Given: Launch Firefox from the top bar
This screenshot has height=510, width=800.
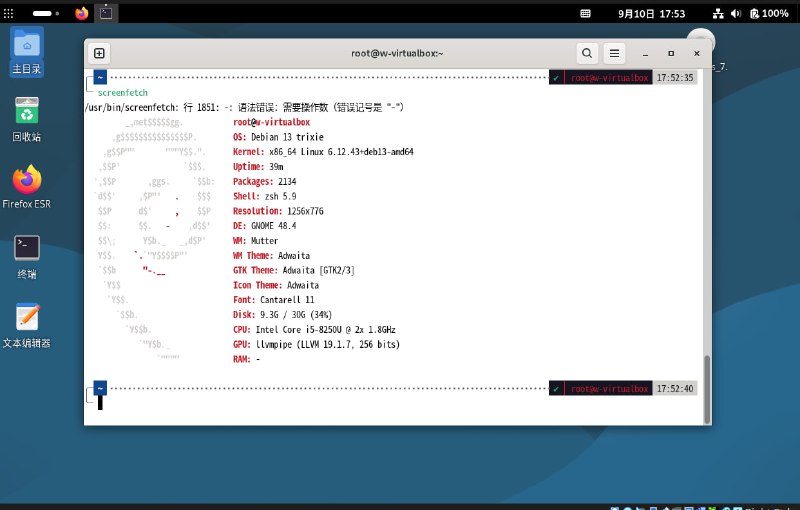Looking at the screenshot, I should pos(82,13).
